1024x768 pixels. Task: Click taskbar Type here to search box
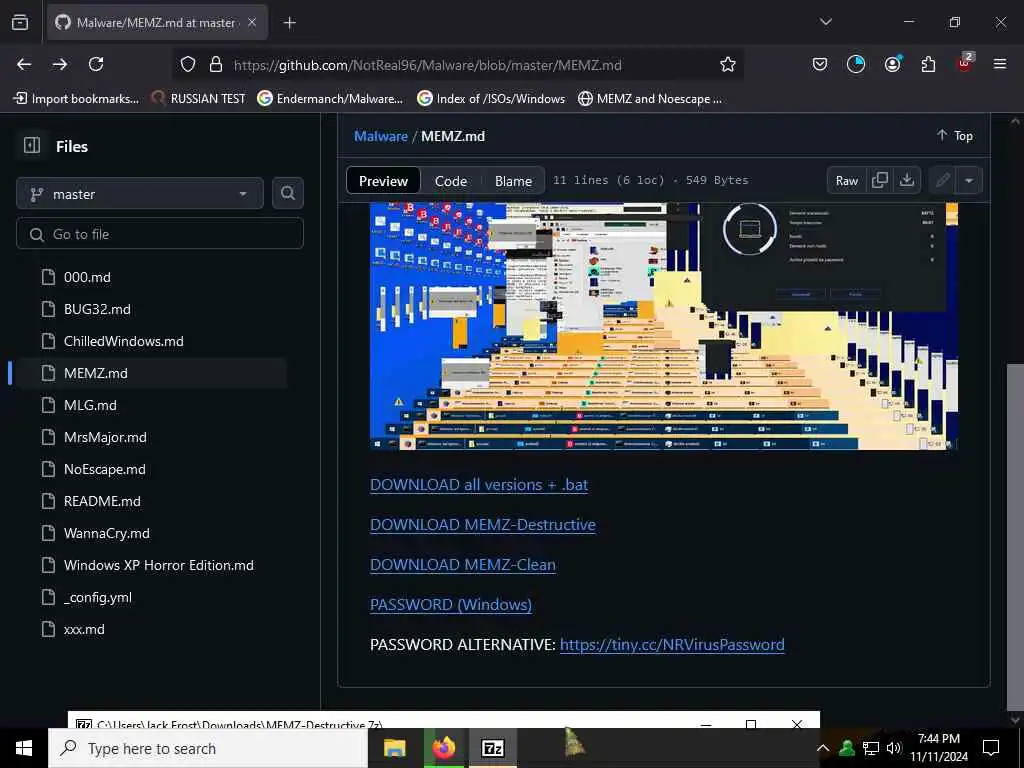208,748
